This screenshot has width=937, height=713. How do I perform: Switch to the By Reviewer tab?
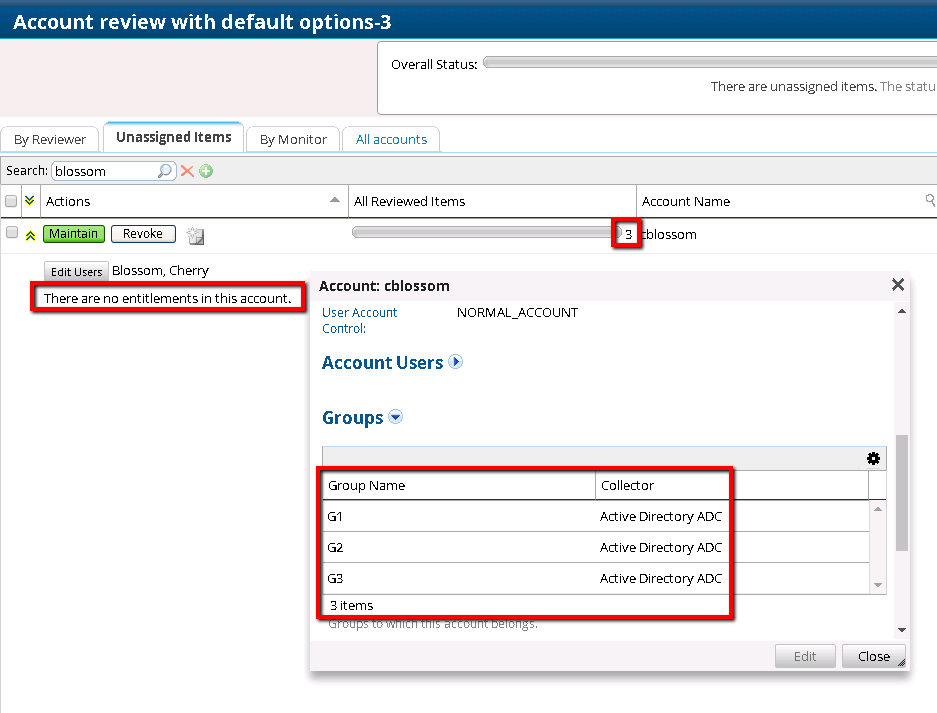(x=50, y=139)
